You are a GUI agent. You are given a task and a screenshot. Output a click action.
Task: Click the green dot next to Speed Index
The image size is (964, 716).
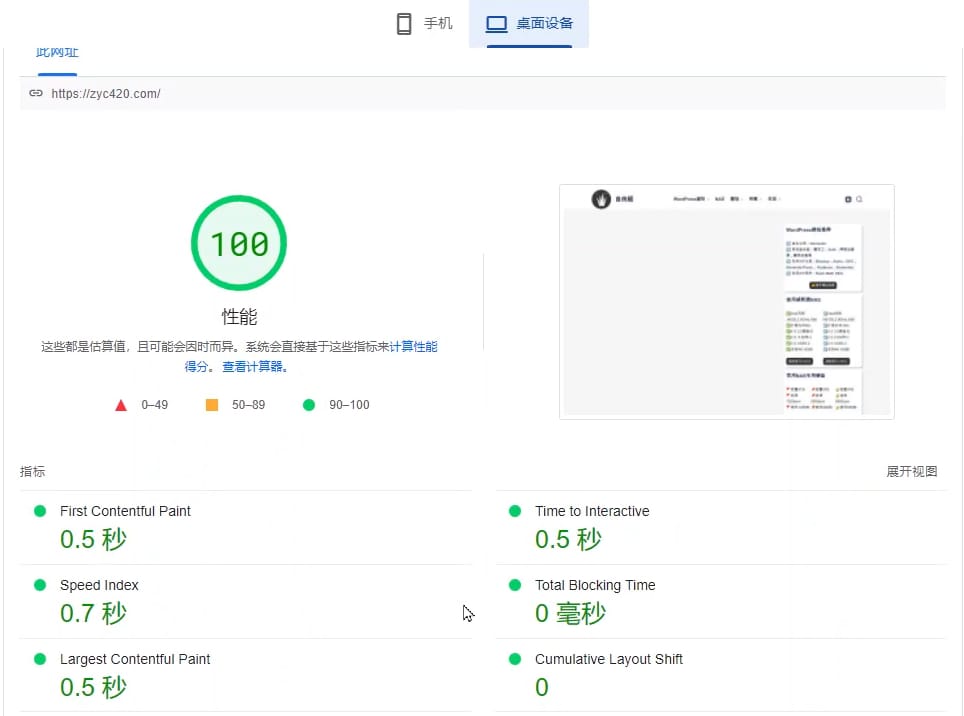click(x=39, y=584)
